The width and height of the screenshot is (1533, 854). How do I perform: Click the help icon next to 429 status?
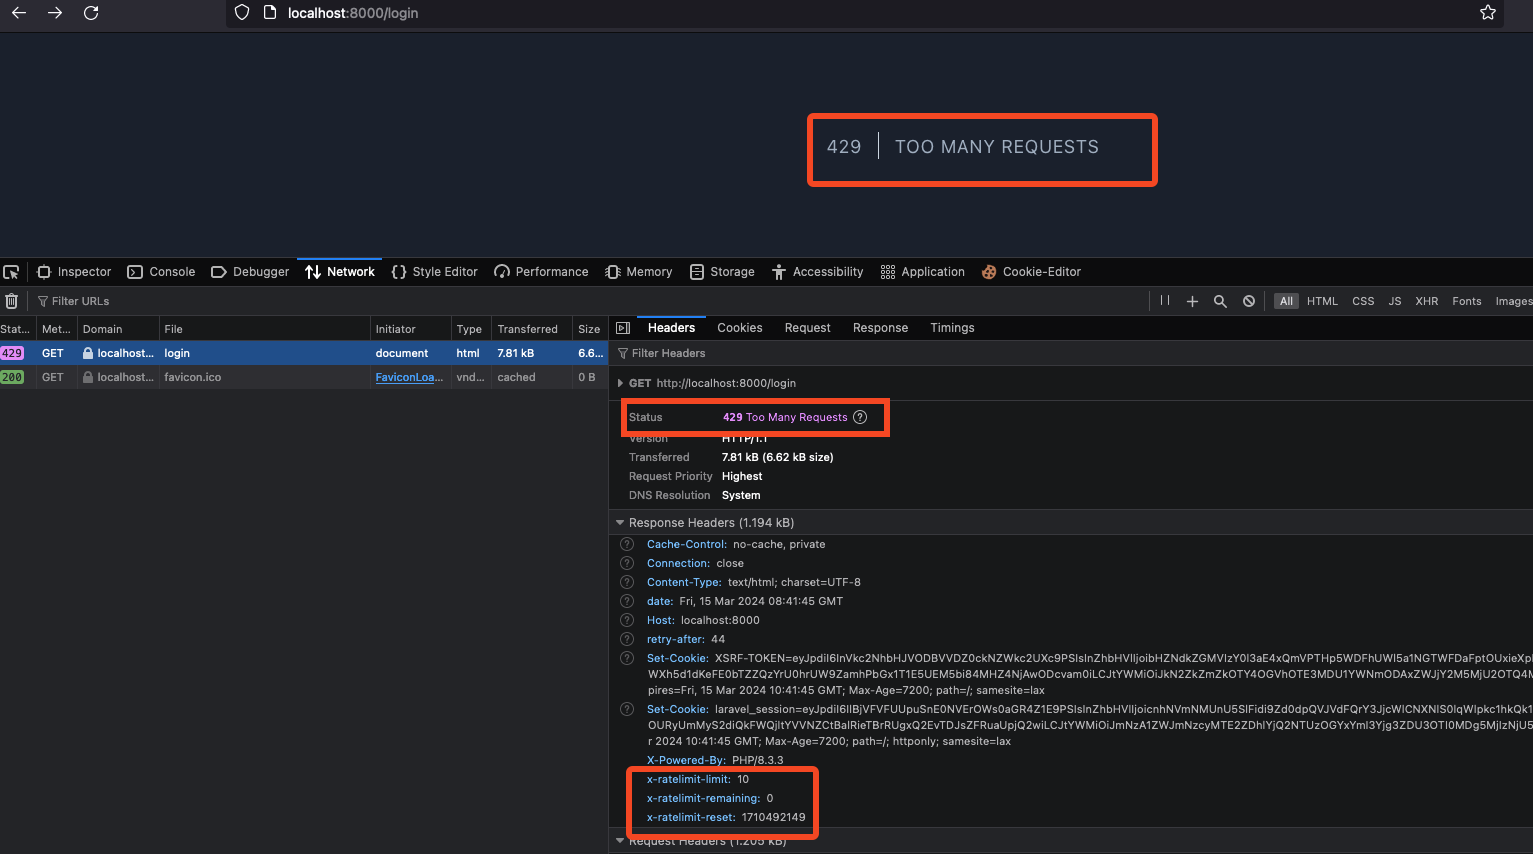(860, 417)
